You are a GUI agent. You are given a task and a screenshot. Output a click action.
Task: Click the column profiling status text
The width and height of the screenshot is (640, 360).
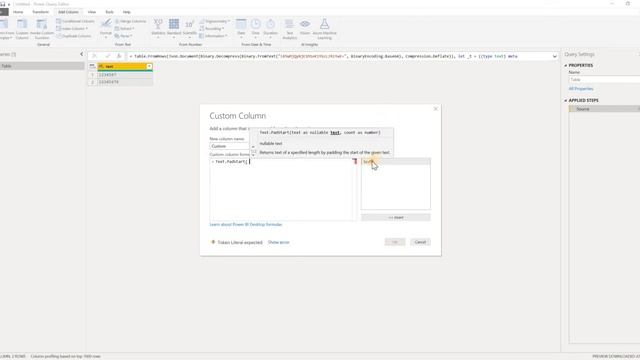66,356
